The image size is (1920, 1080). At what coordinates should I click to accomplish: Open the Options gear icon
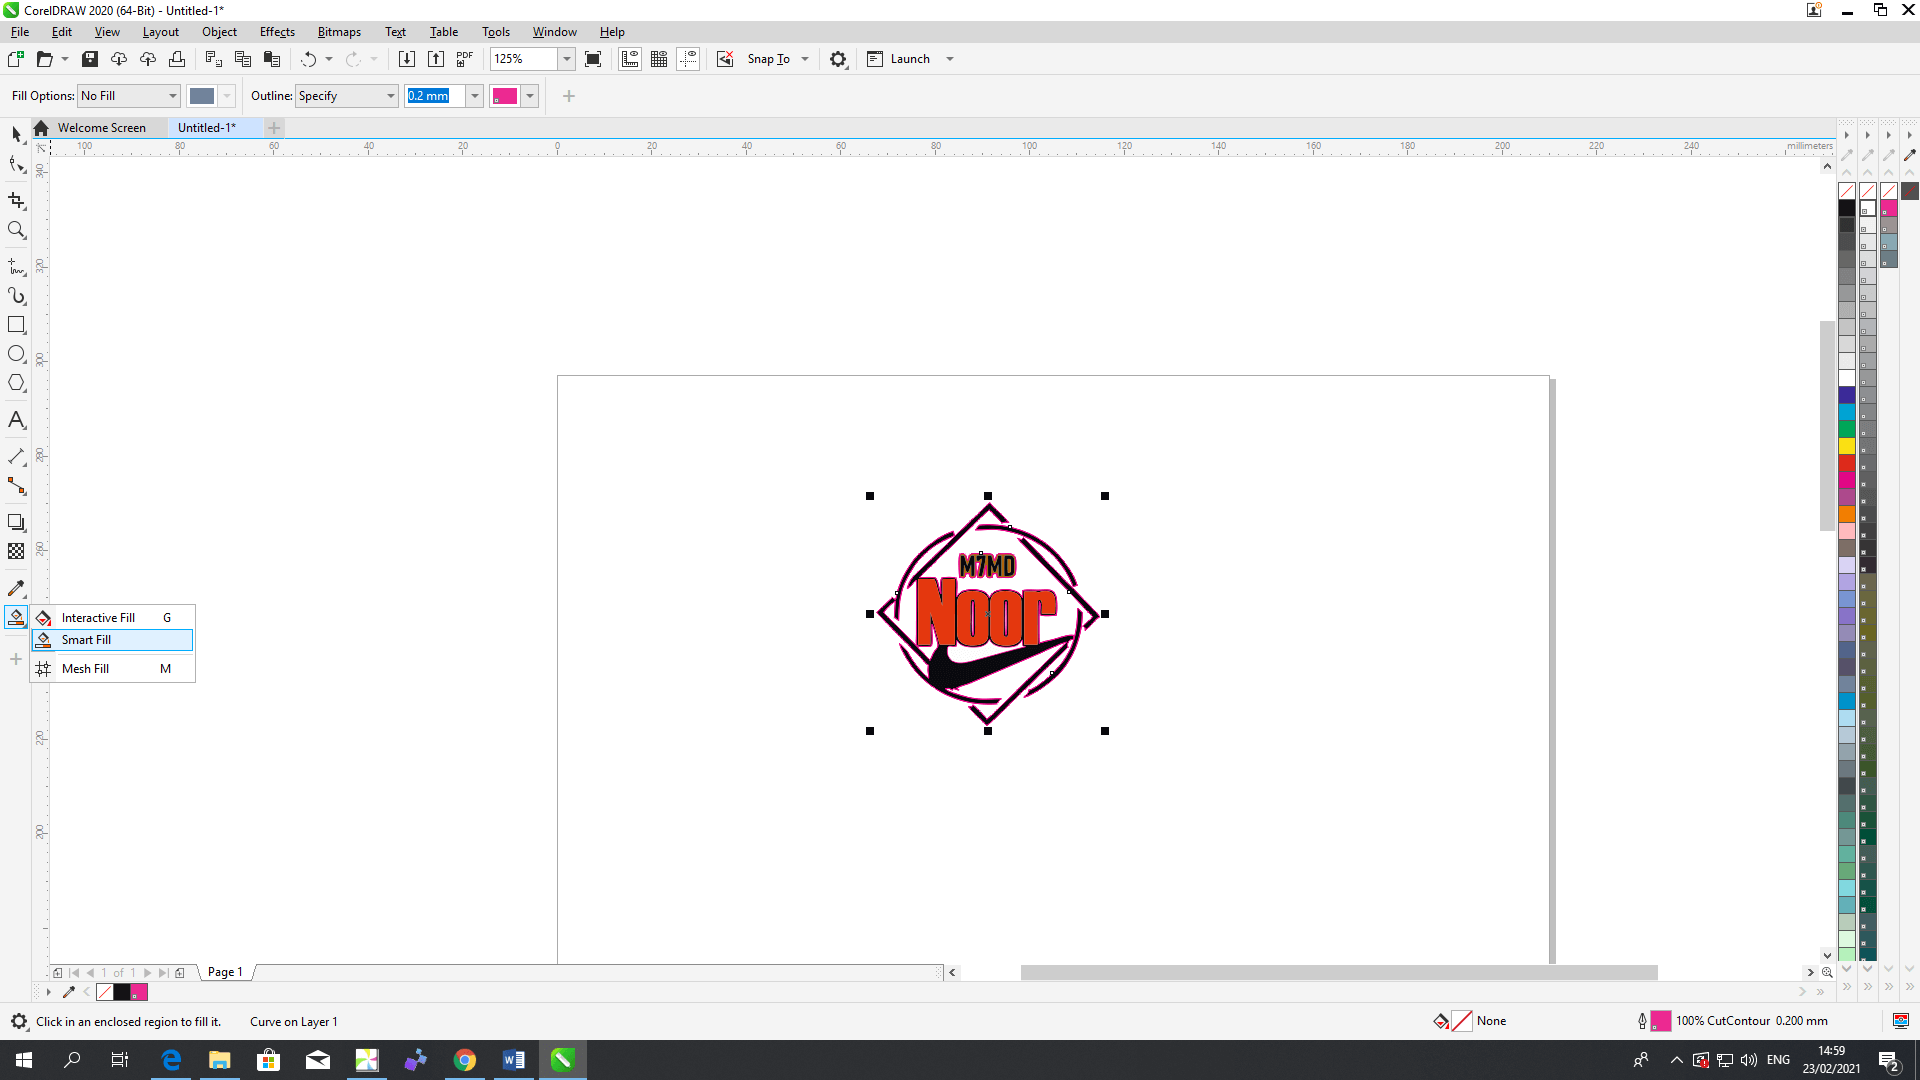[x=838, y=59]
